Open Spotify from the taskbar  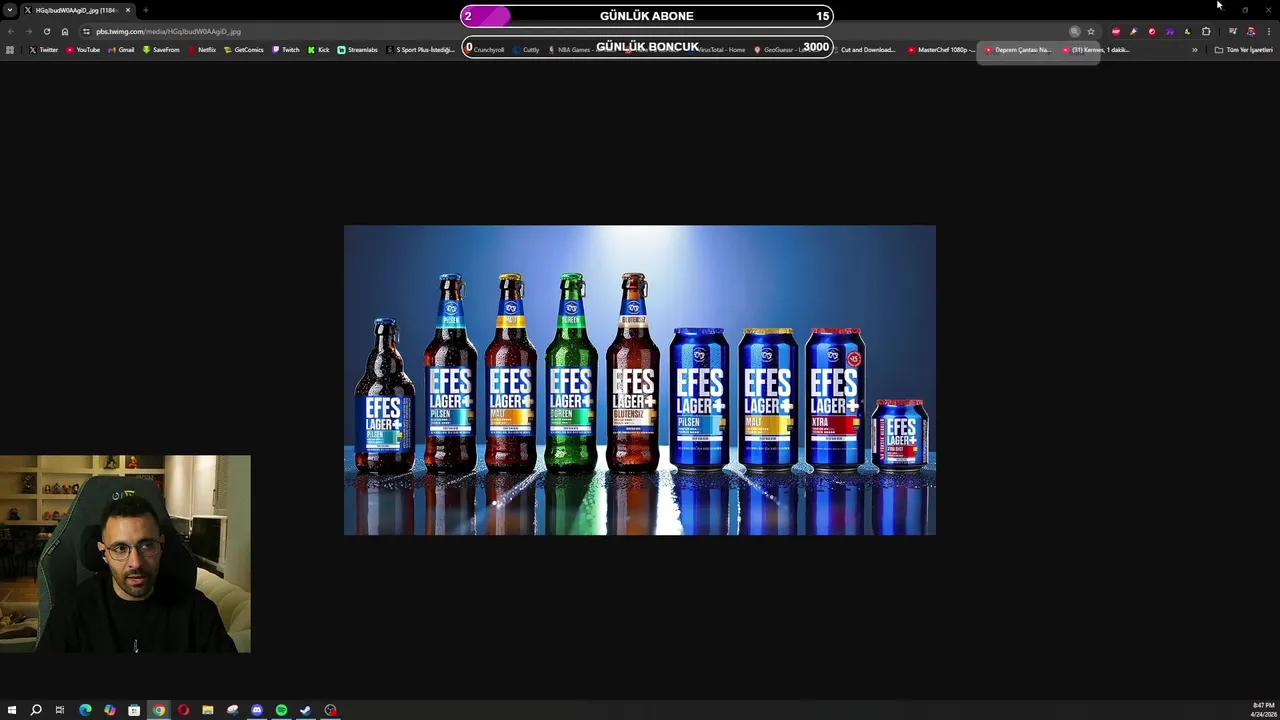(281, 710)
